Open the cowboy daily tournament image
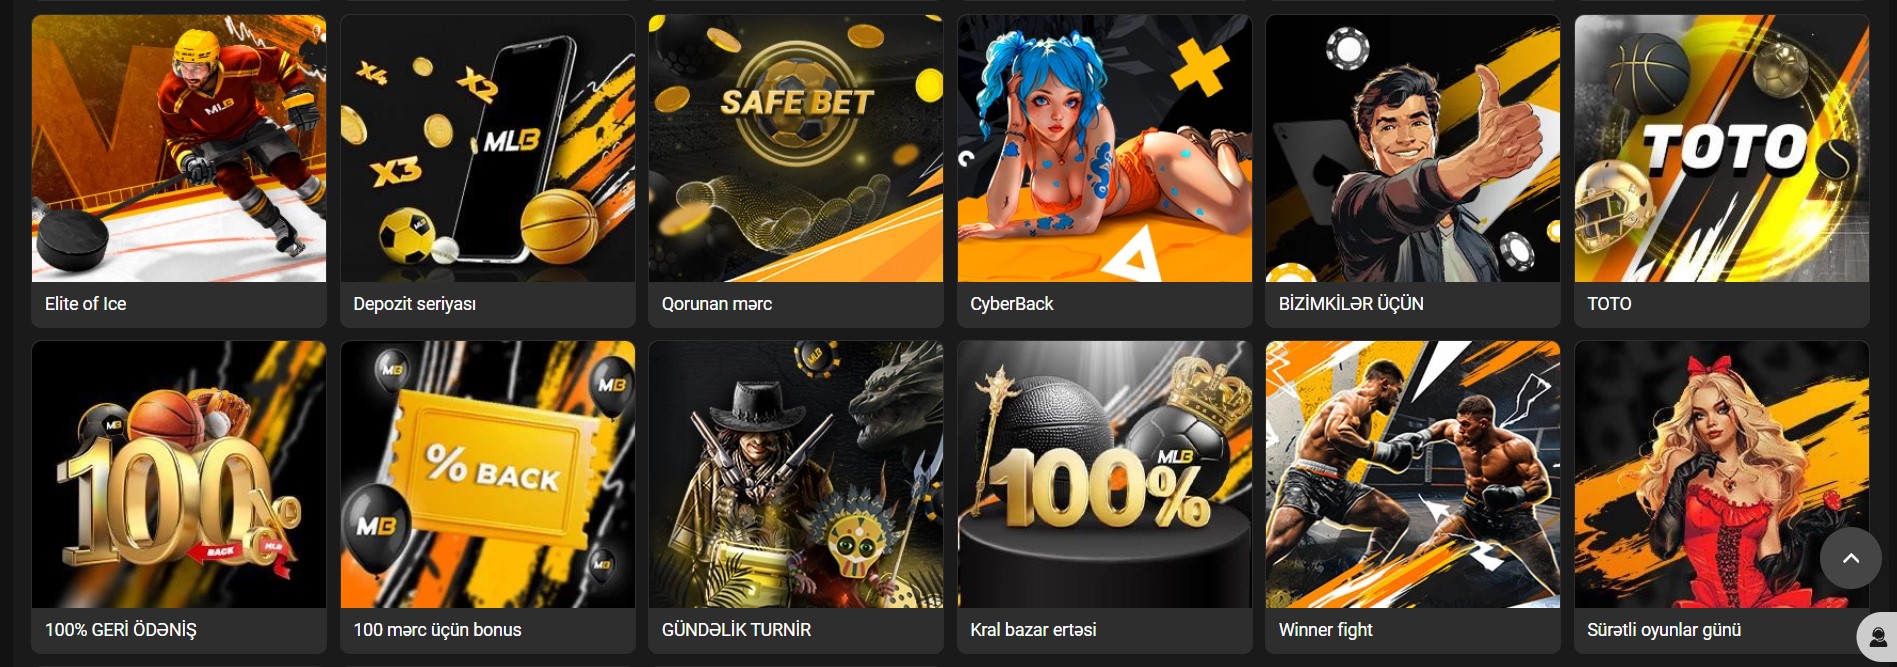Viewport: 1897px width, 667px height. point(796,474)
